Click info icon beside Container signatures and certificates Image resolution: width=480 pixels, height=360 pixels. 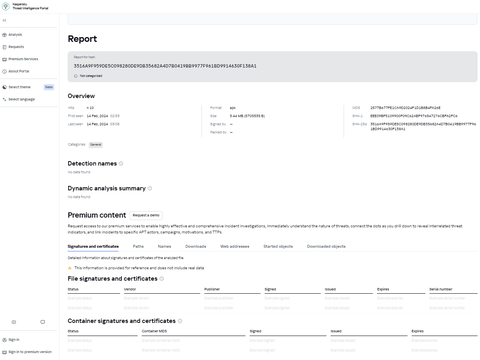click(180, 321)
